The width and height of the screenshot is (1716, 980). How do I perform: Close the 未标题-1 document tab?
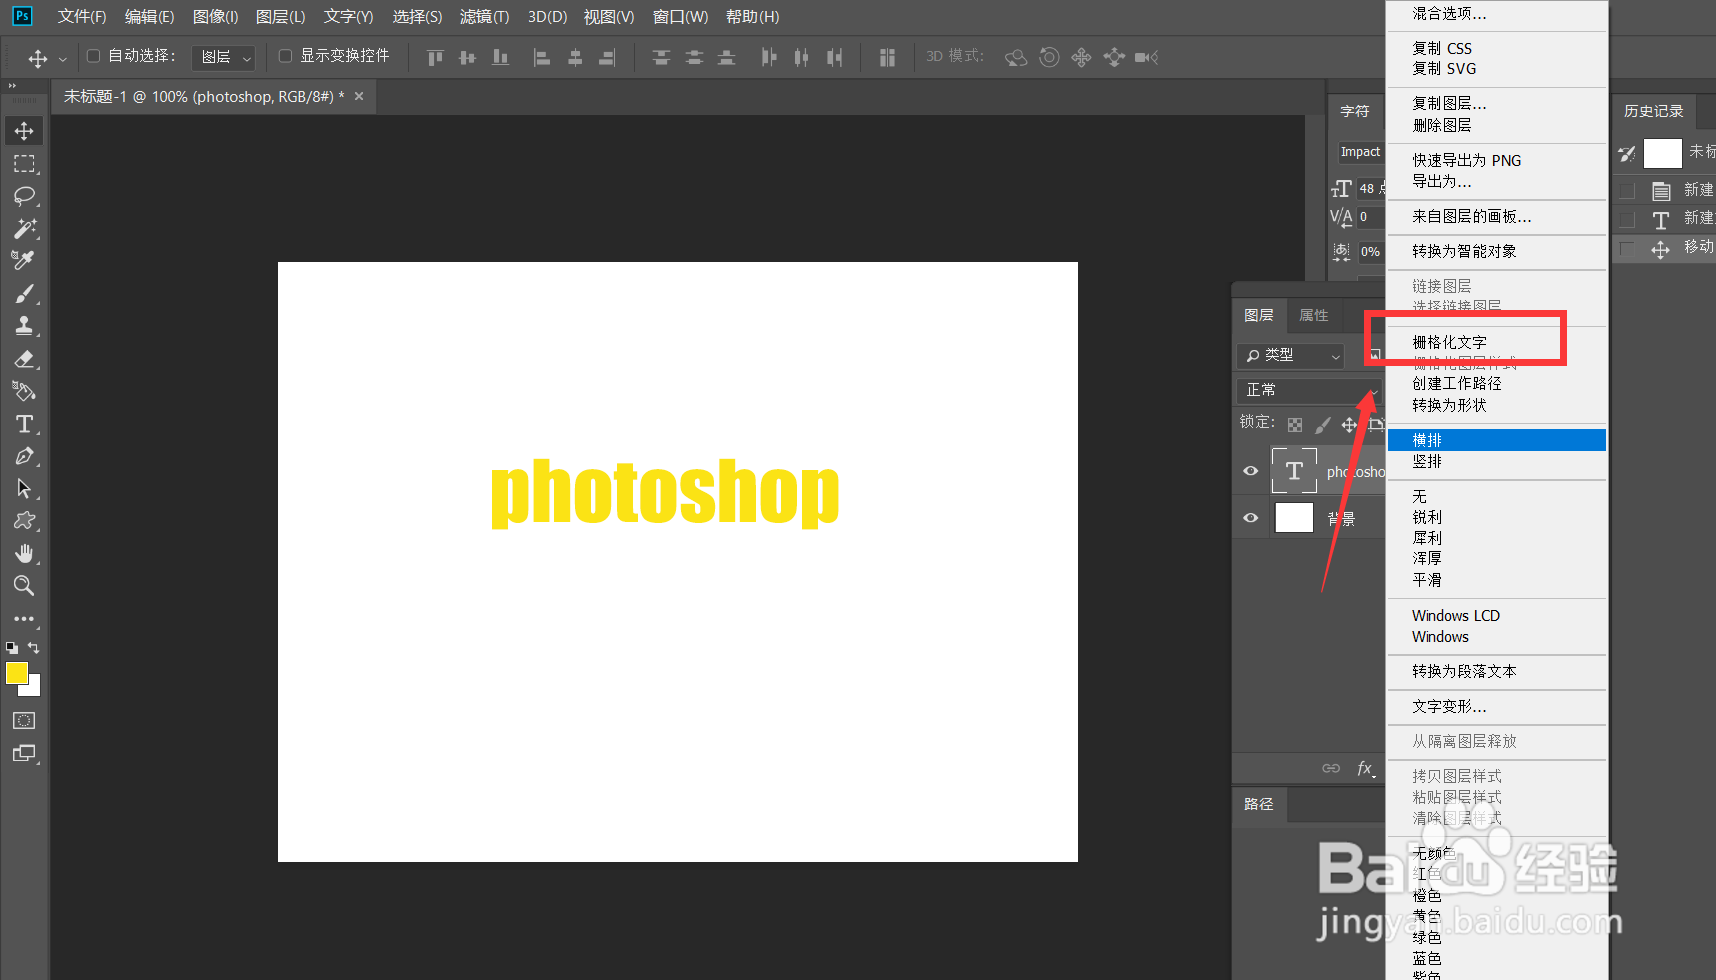359,96
